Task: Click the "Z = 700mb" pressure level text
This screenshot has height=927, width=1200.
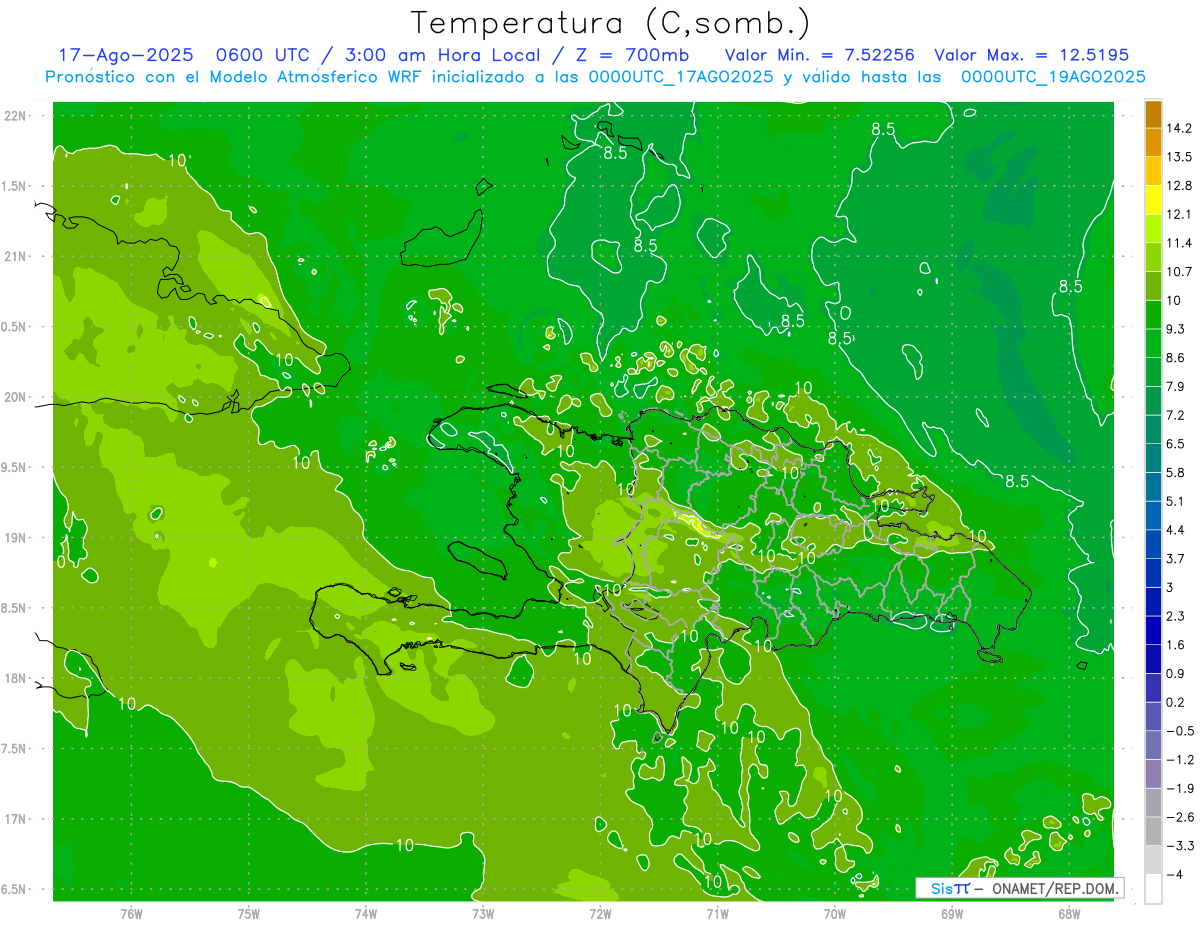Action: (632, 56)
